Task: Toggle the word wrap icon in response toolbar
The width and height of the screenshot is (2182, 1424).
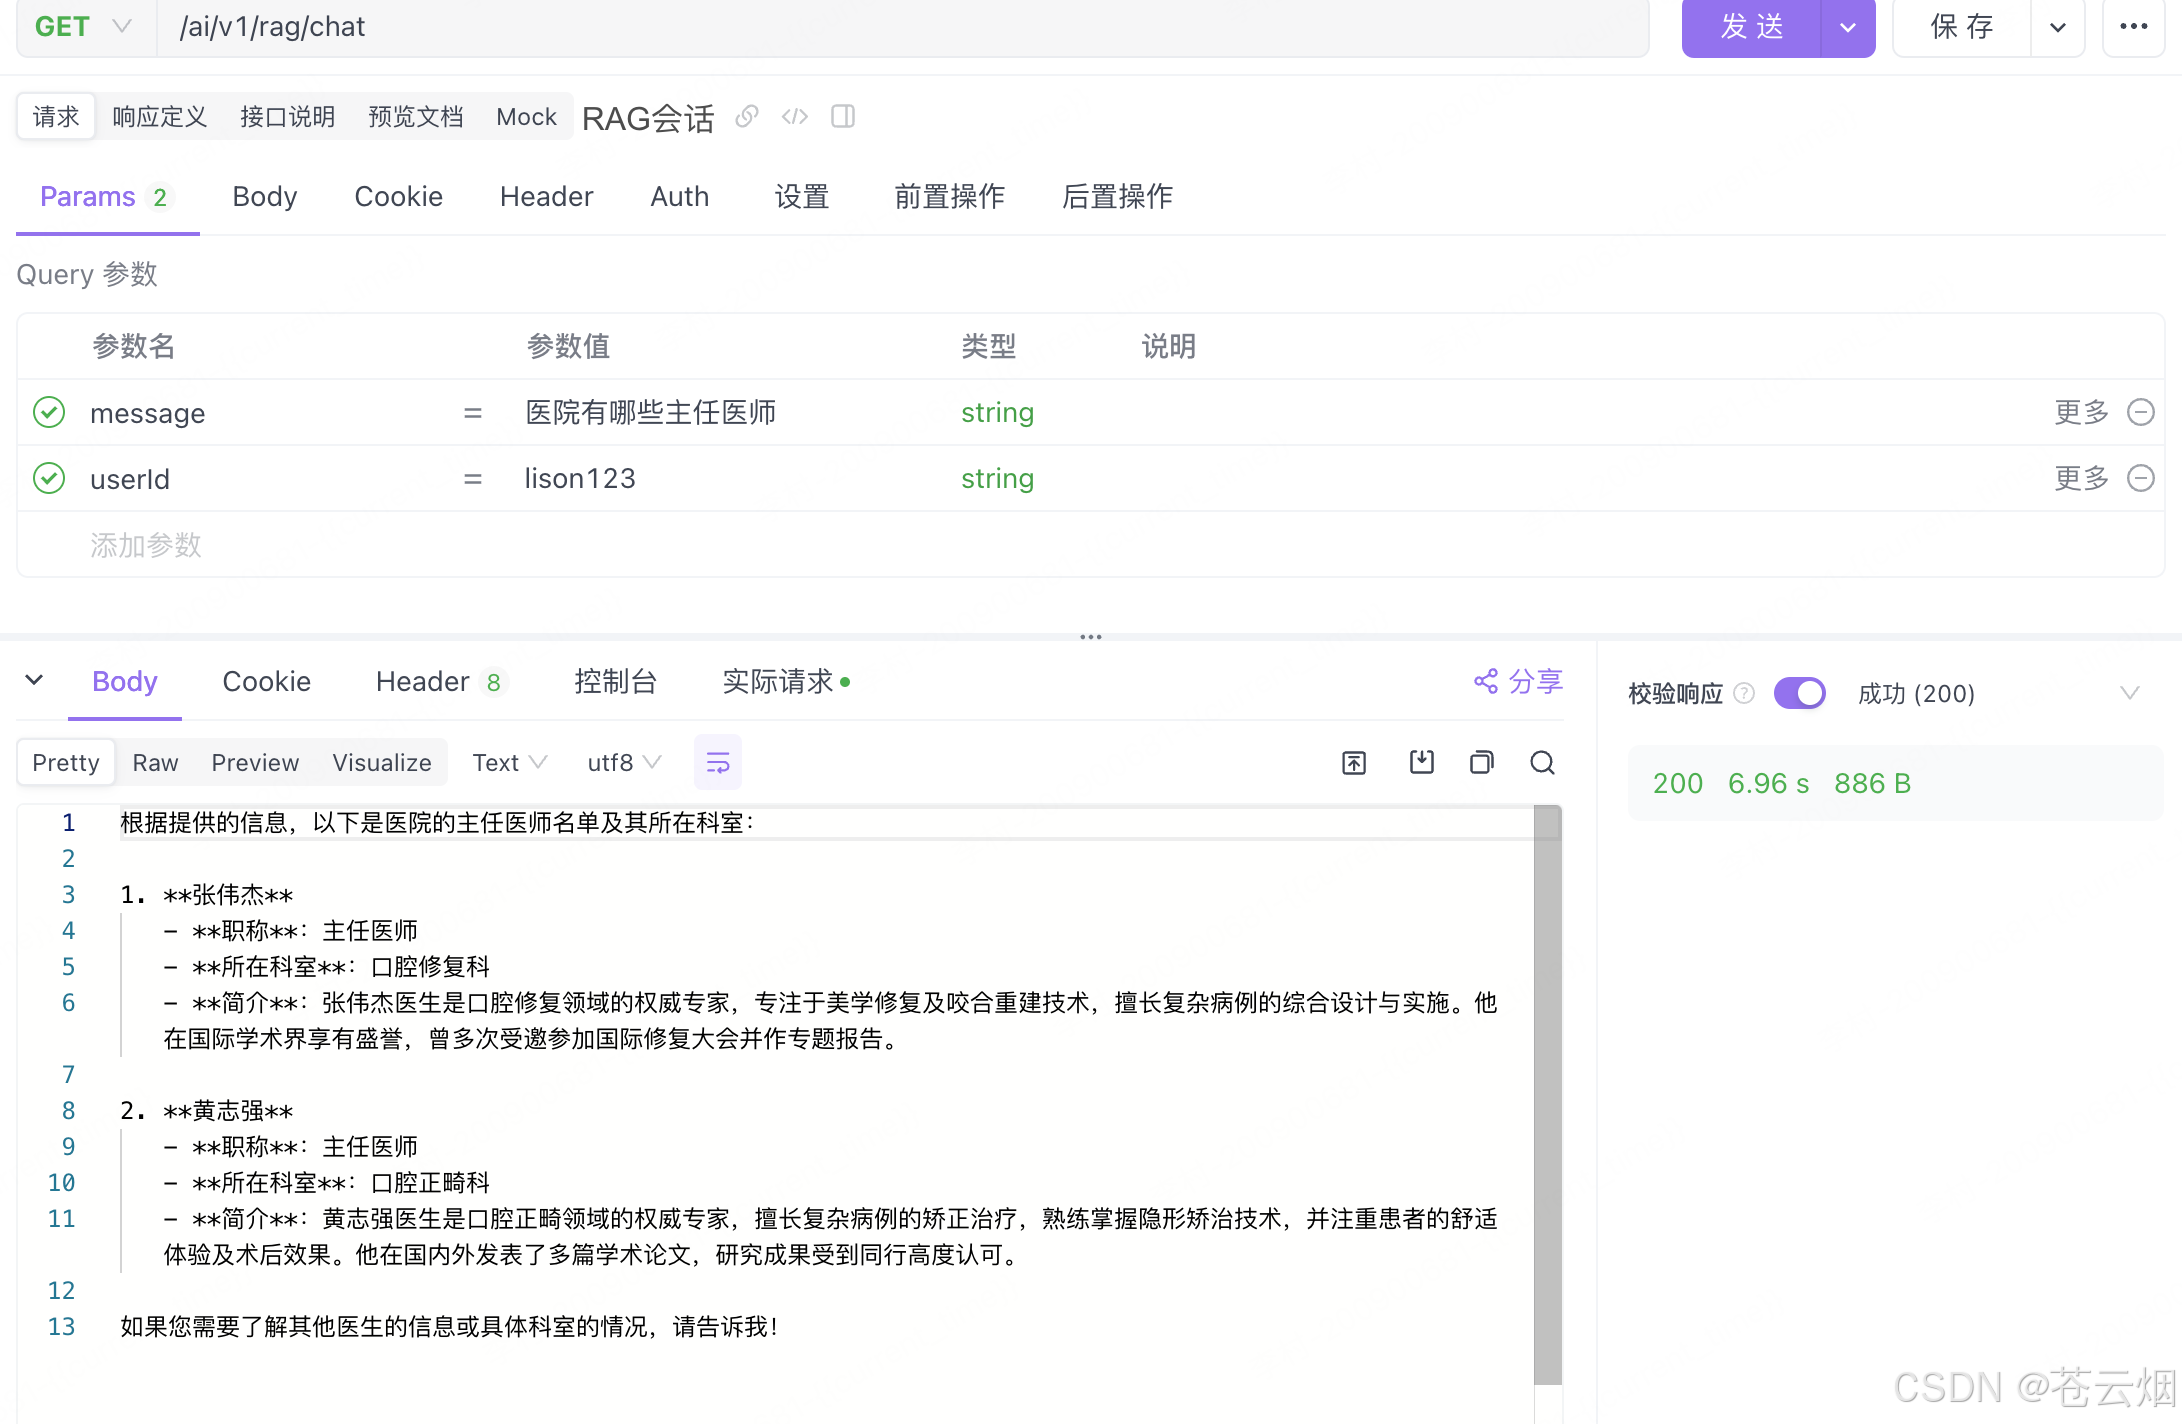Action: pos(718,763)
